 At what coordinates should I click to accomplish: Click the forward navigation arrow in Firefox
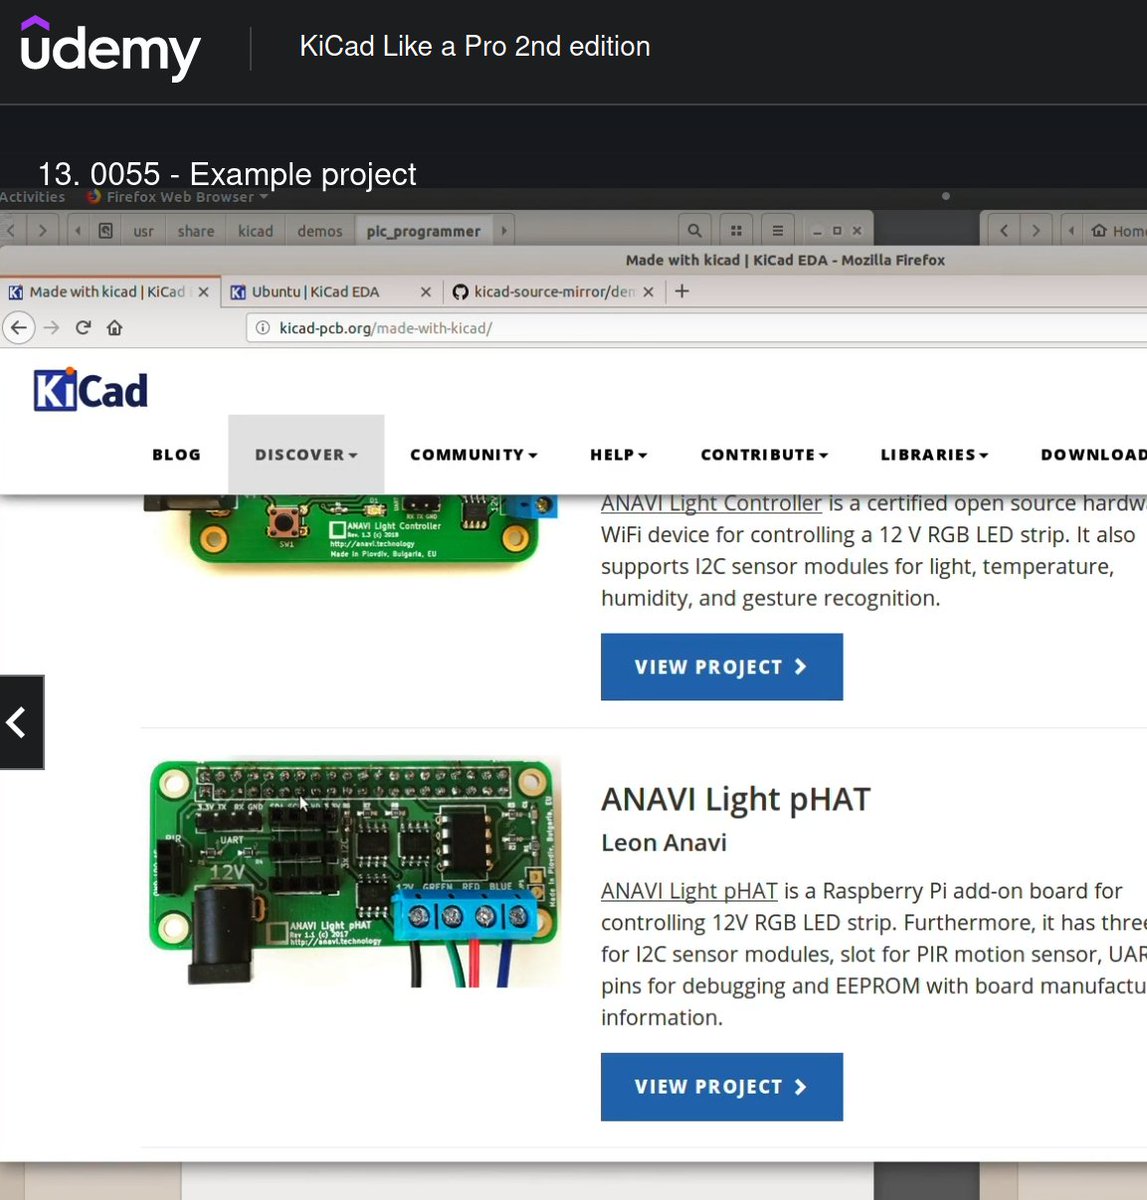tap(49, 327)
